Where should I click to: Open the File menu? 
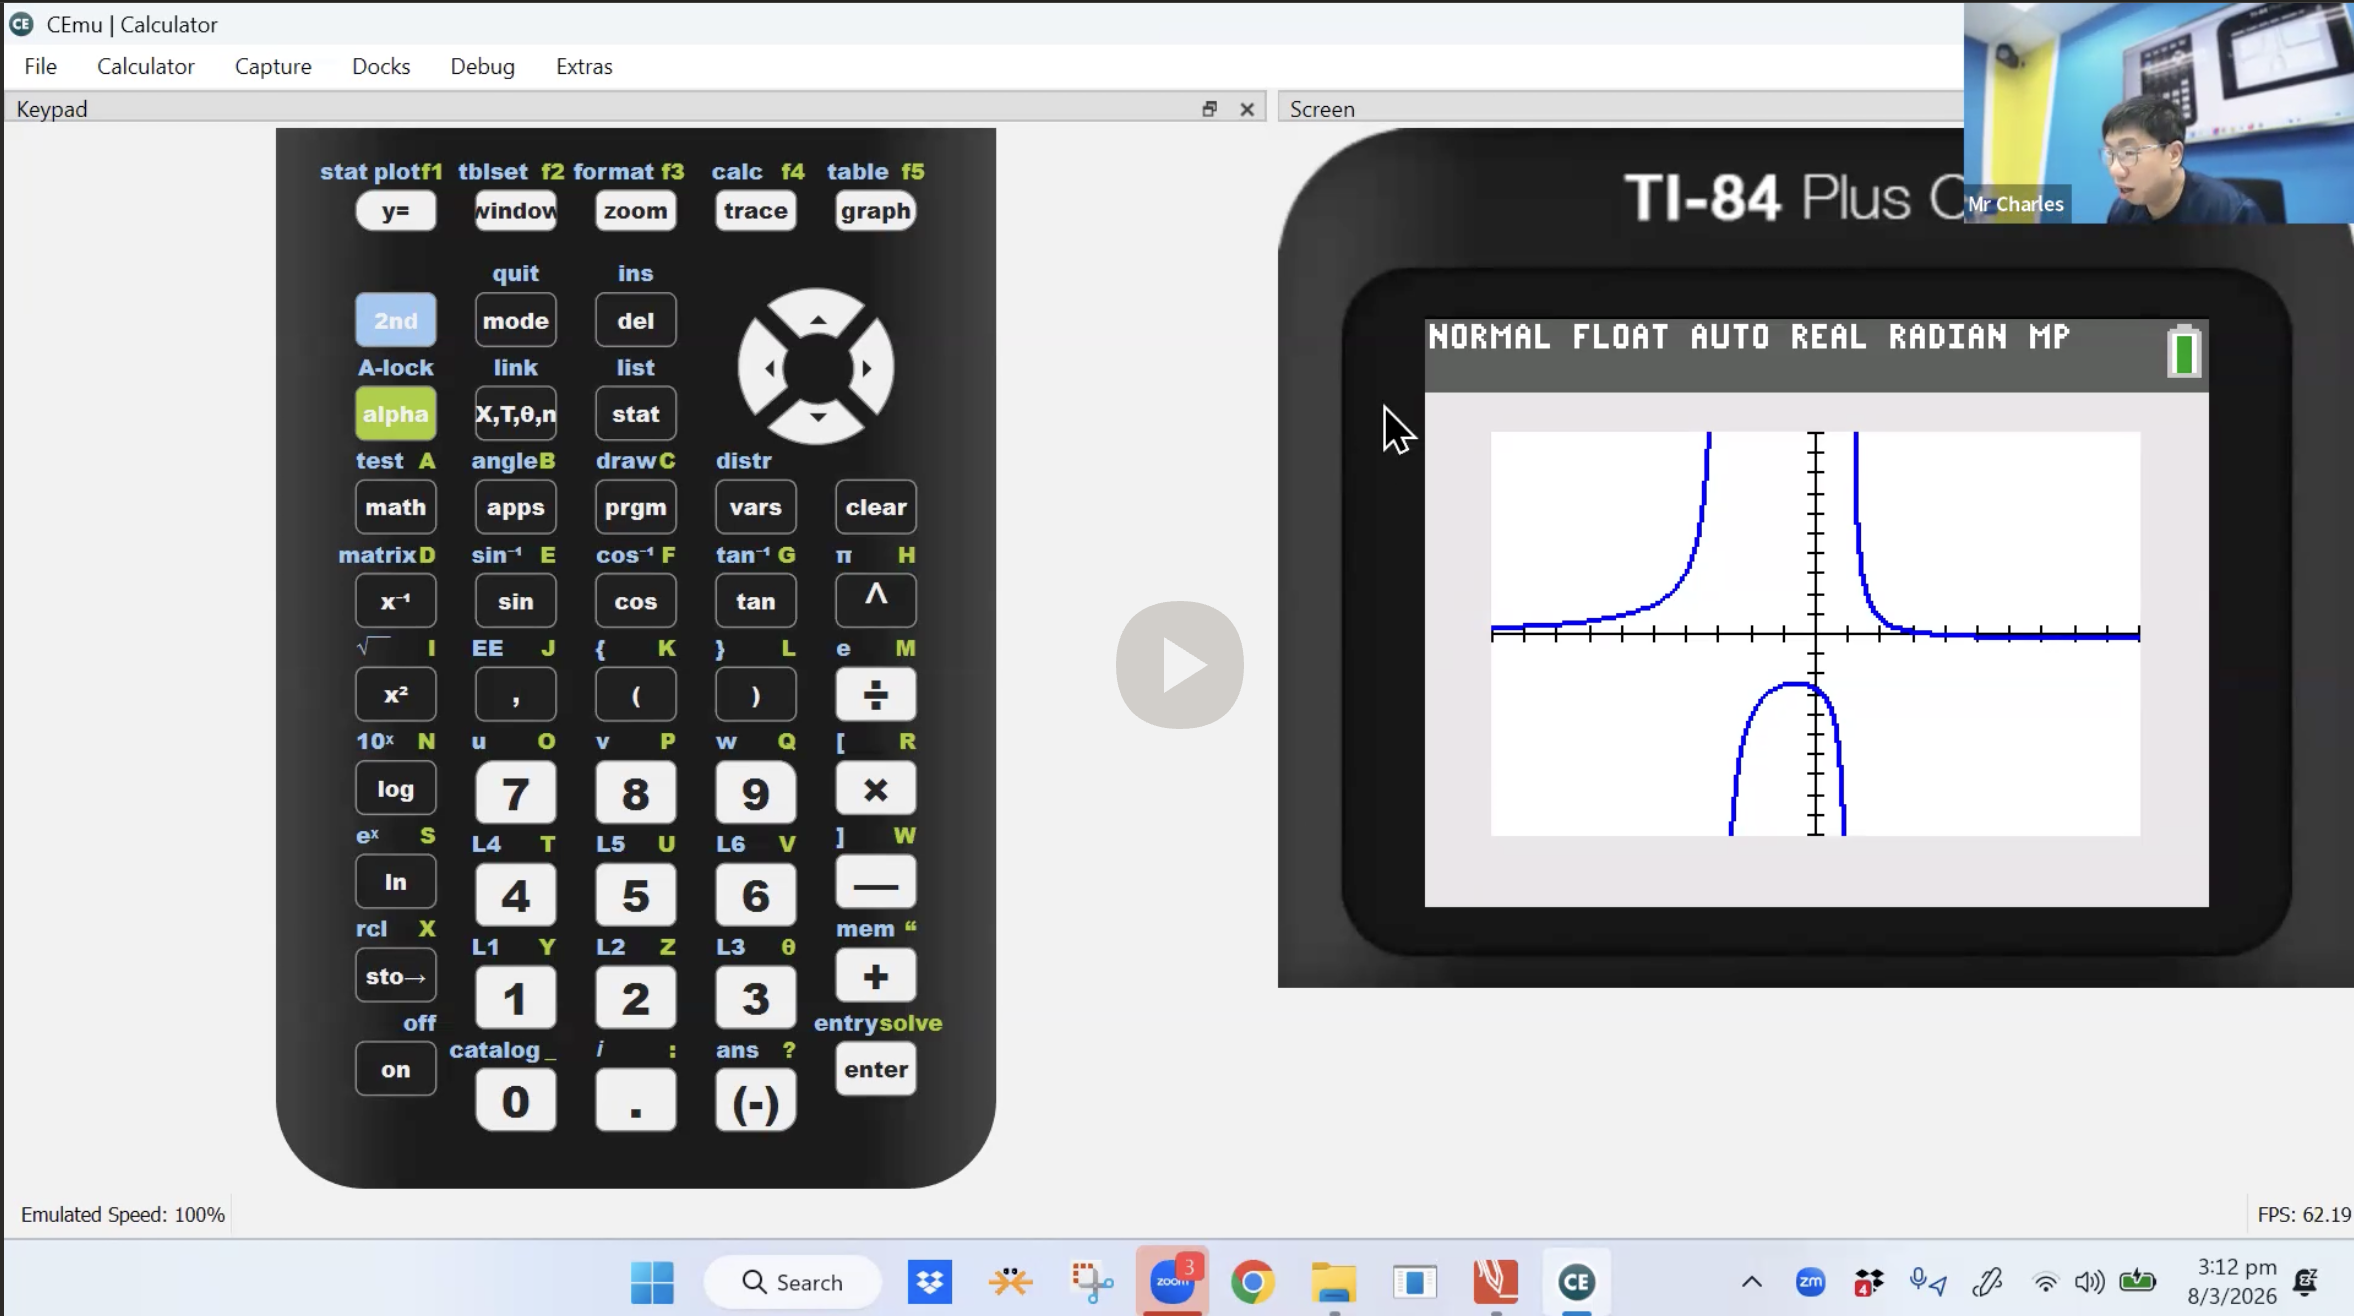coord(40,66)
